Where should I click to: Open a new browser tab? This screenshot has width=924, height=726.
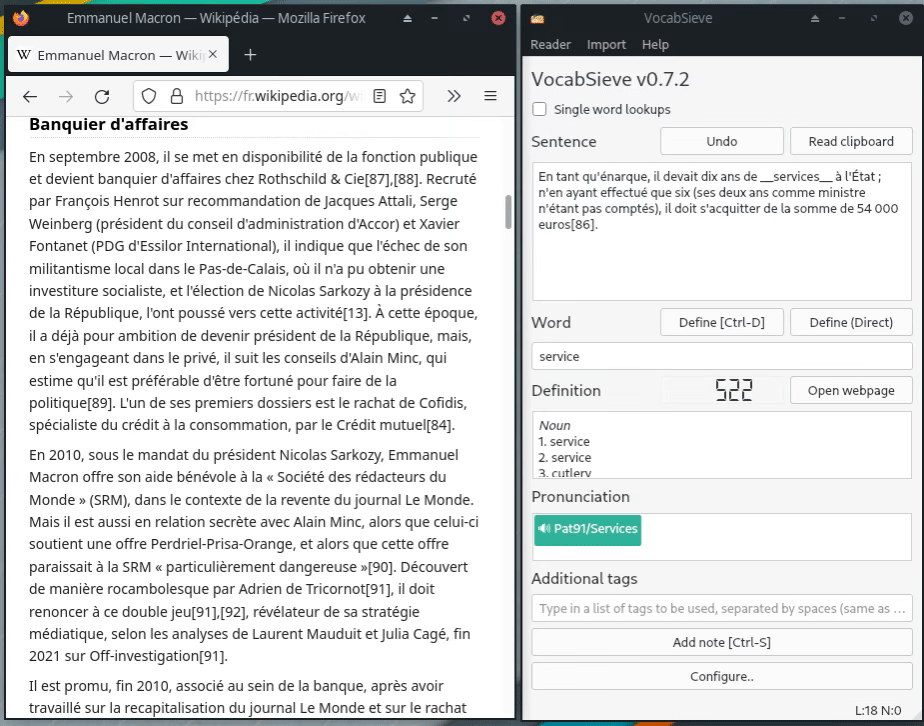tap(250, 55)
